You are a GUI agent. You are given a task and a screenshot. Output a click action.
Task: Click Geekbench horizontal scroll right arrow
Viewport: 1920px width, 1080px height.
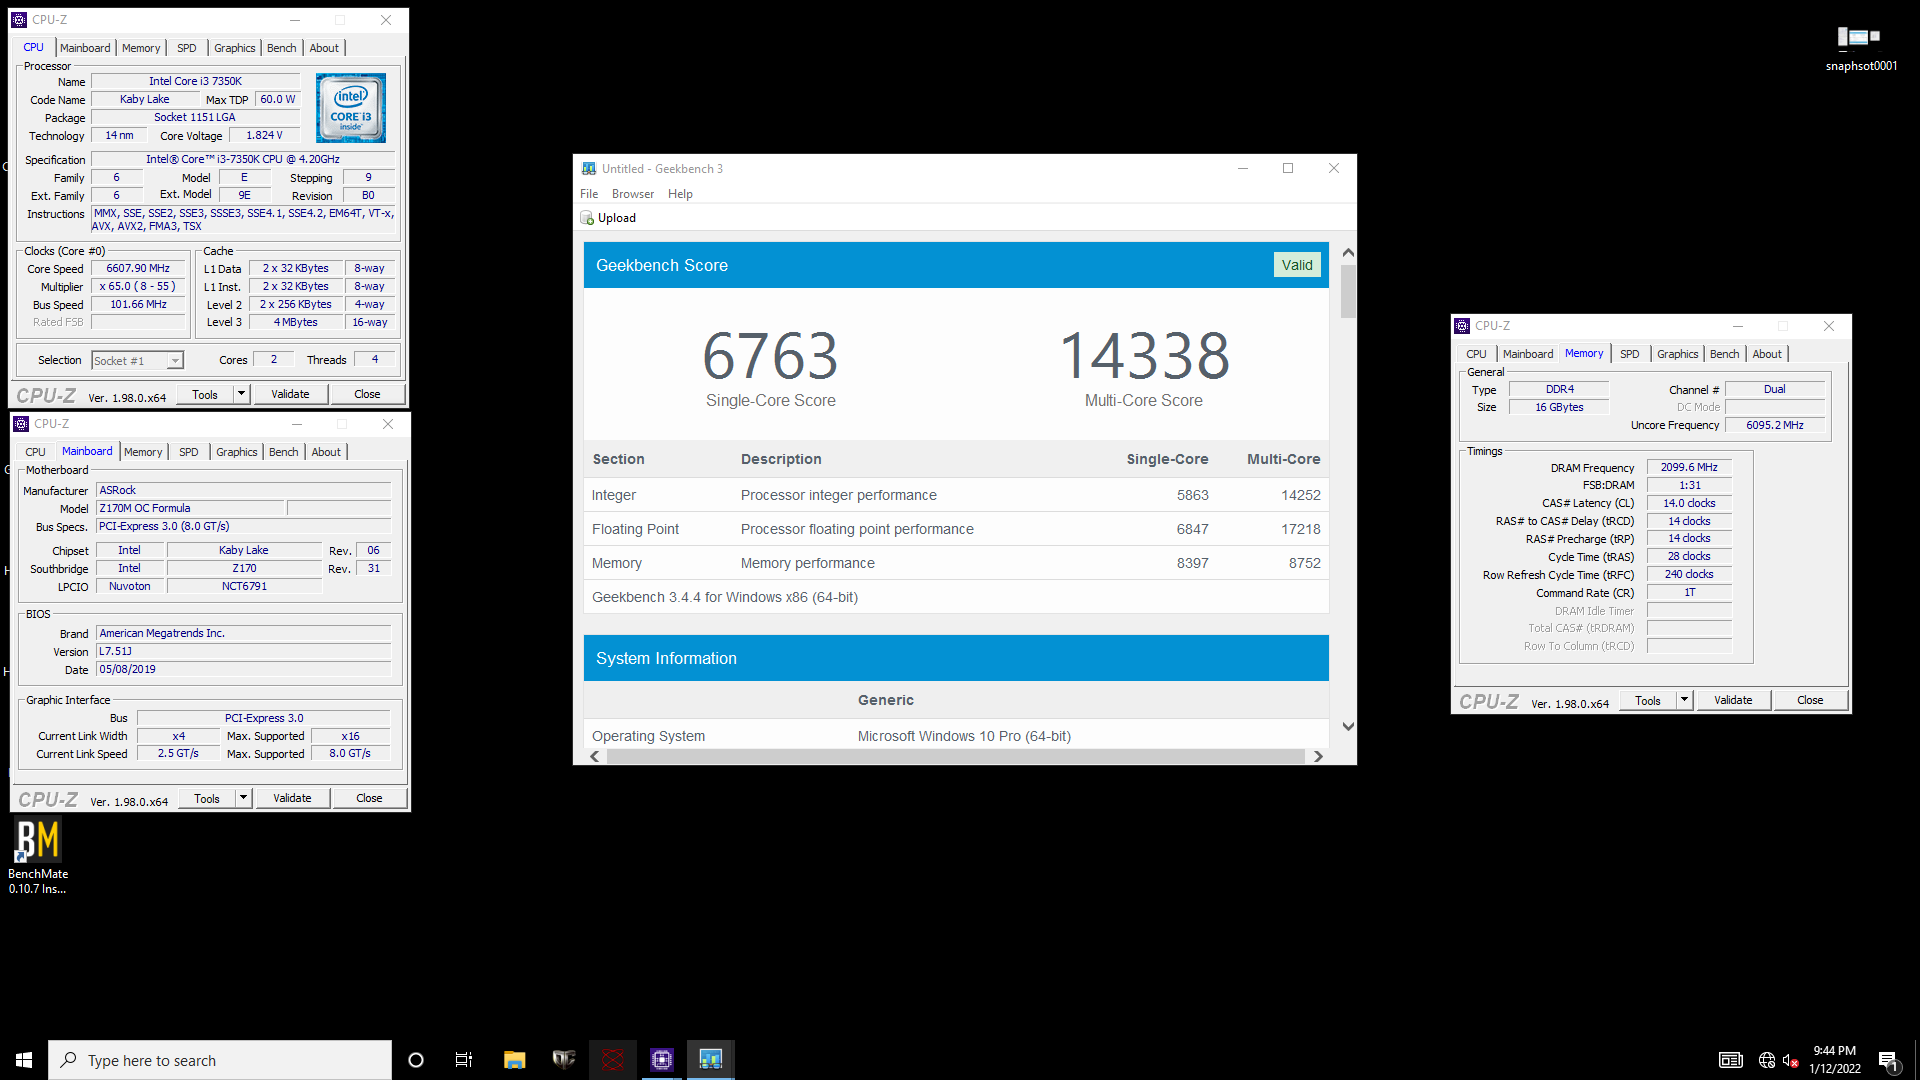pos(1318,756)
